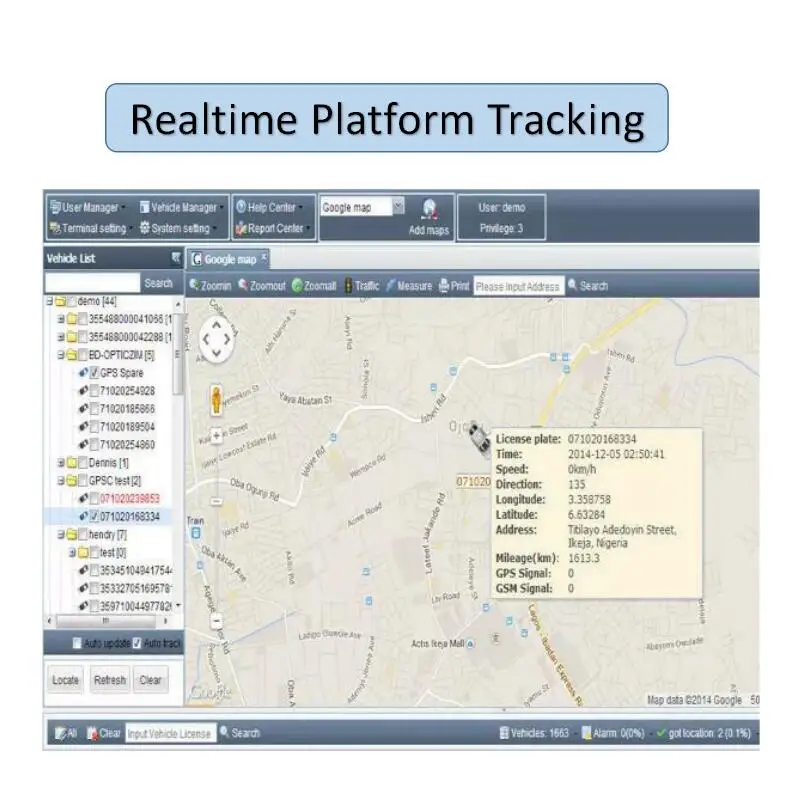This screenshot has width=800, height=799.
Task: Uncheck the 071020168334 vehicle checkbox
Action: [94, 517]
